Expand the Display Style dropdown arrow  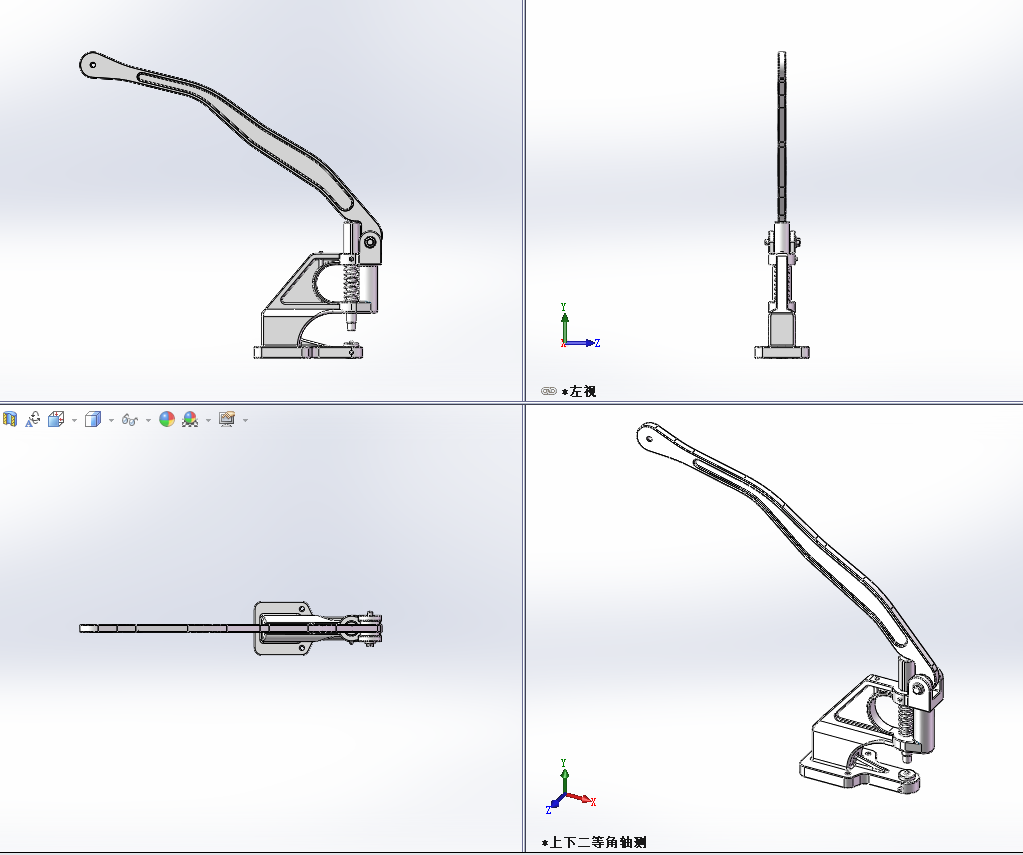pos(112,420)
